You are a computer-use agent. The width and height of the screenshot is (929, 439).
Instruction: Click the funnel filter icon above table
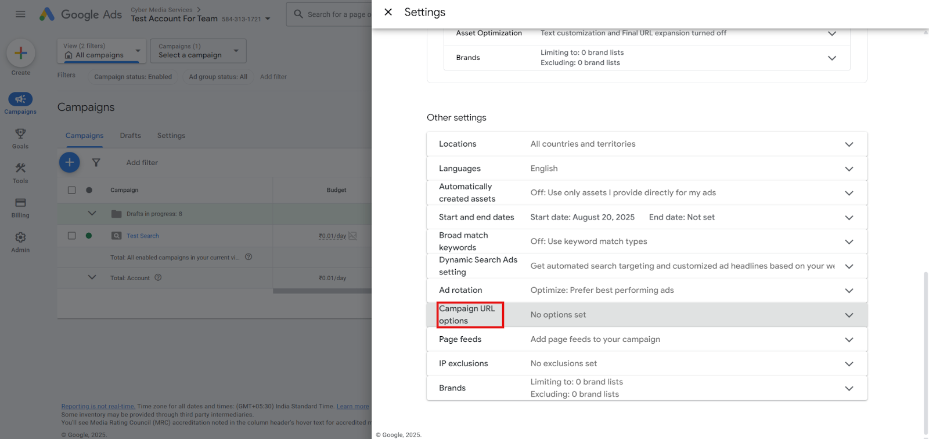[x=96, y=162]
